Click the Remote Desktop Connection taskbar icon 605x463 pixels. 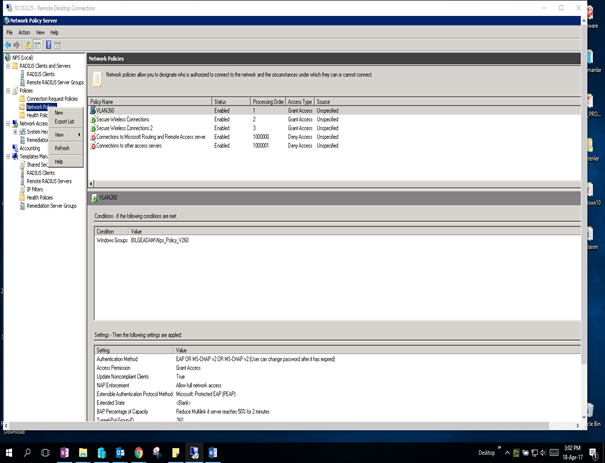click(194, 452)
